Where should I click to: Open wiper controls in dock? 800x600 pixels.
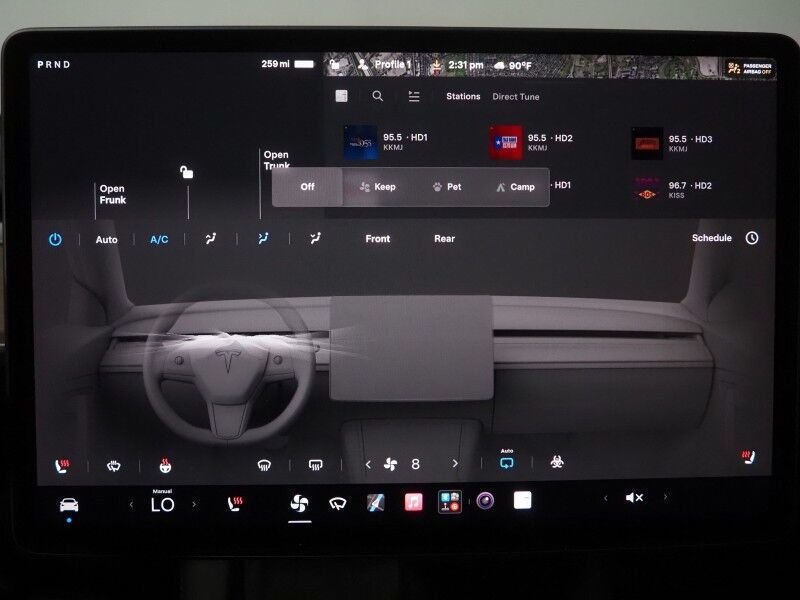coord(337,504)
